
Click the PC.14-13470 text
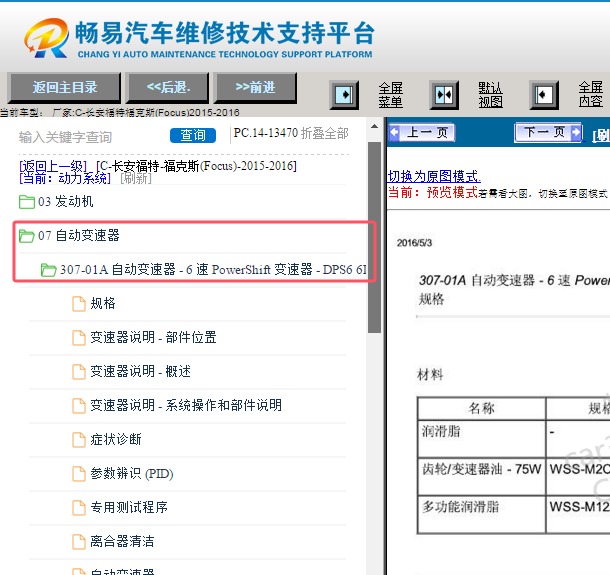coord(266,133)
